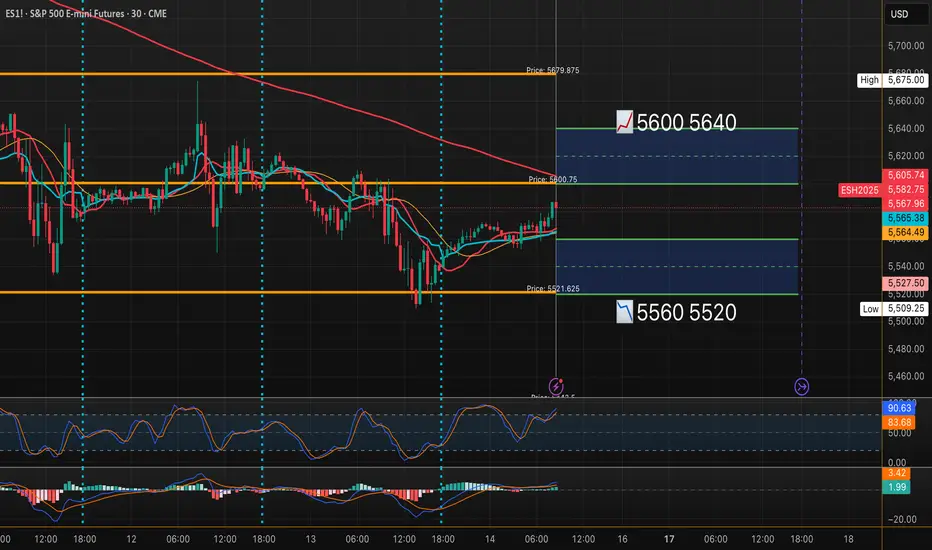The image size is (932, 550).
Task: Click the 5,700.00 price scale label
Action: tap(906, 46)
